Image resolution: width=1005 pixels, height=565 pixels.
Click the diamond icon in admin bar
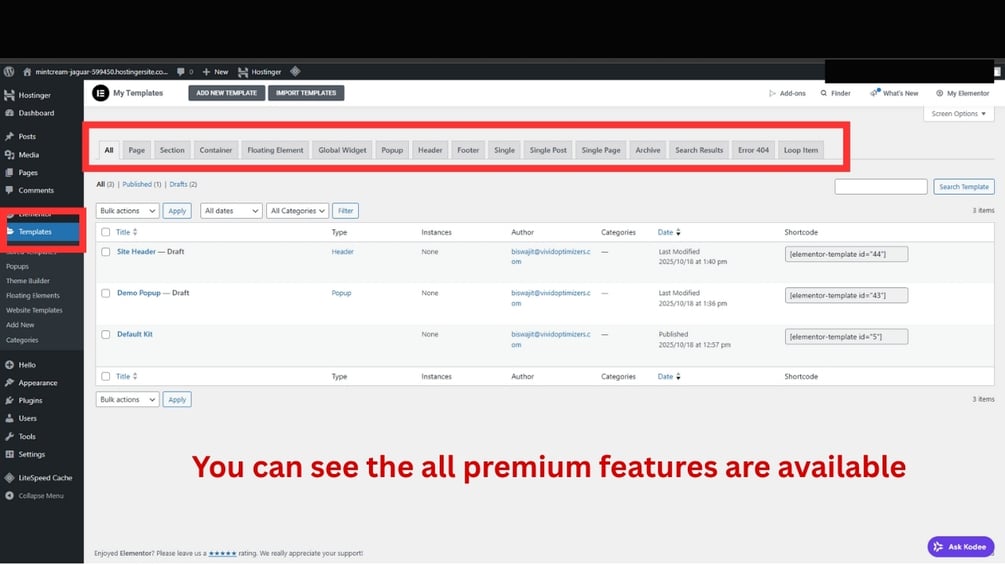(x=295, y=71)
